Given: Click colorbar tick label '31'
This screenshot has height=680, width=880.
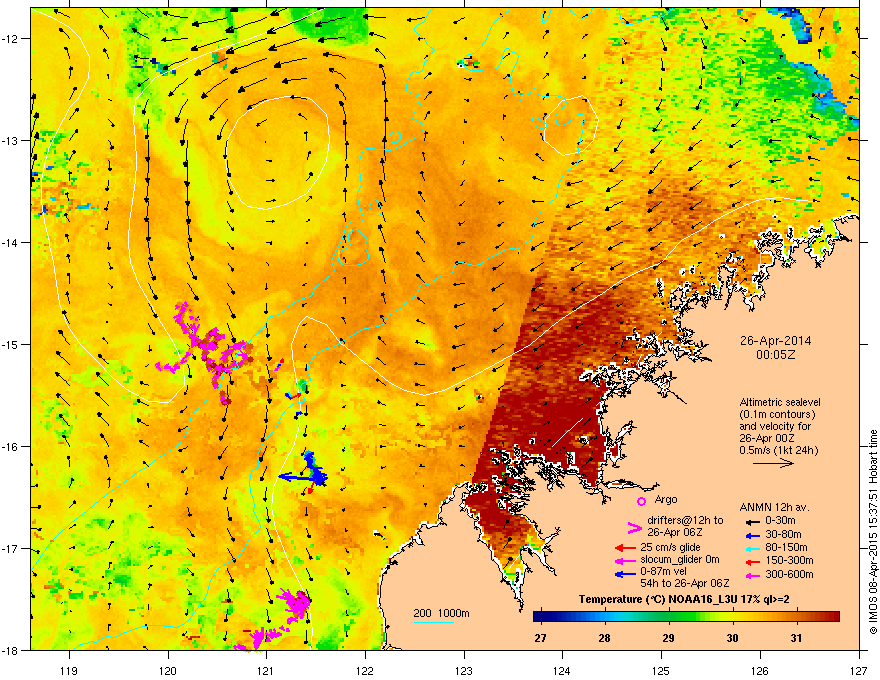Looking at the screenshot, I should [796, 638].
